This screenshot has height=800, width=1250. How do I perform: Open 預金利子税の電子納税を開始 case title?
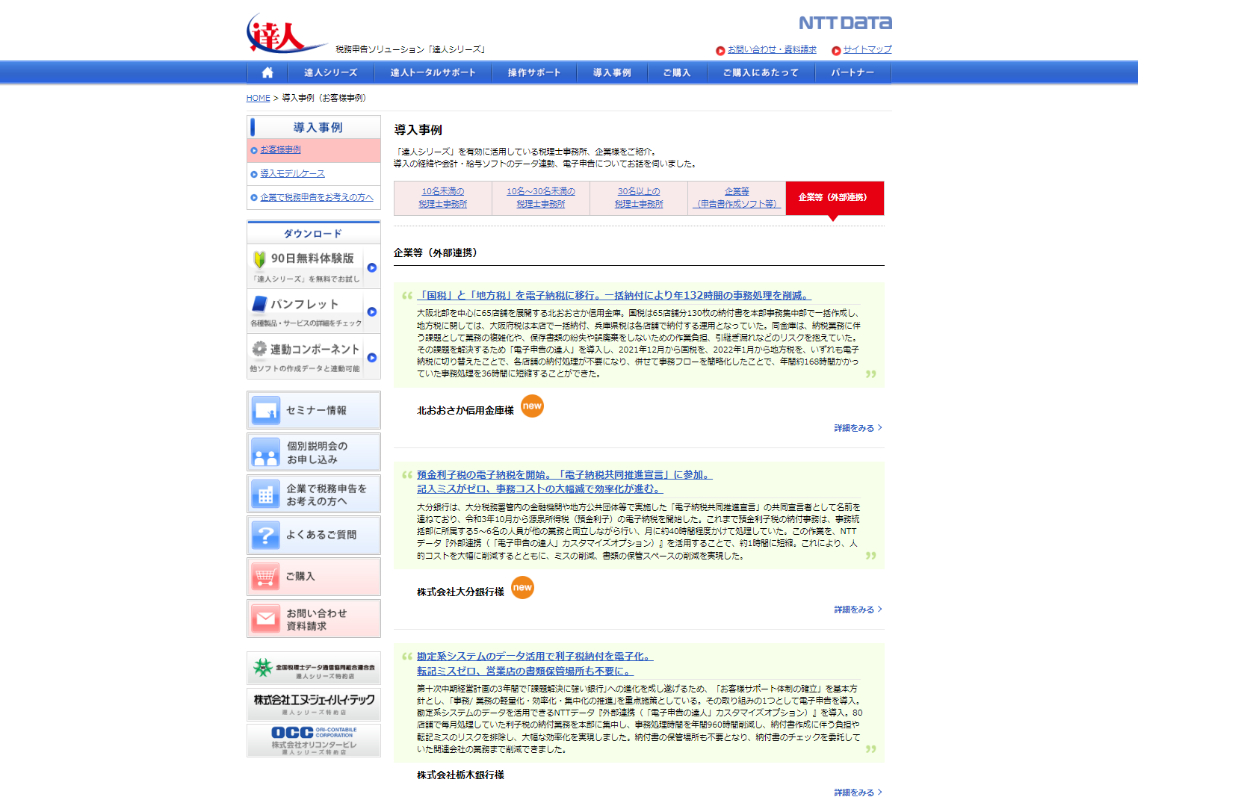point(565,482)
